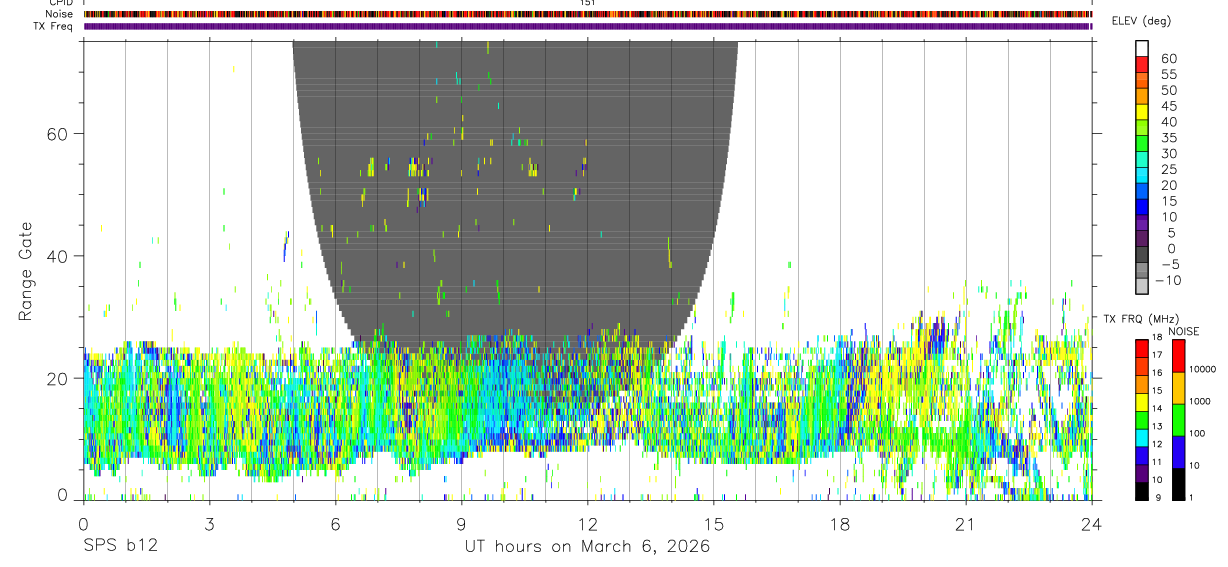Viewport: 1228px width, 567px height.
Task: Click the black segment of the NOISE color bar
Action: tap(1180, 484)
